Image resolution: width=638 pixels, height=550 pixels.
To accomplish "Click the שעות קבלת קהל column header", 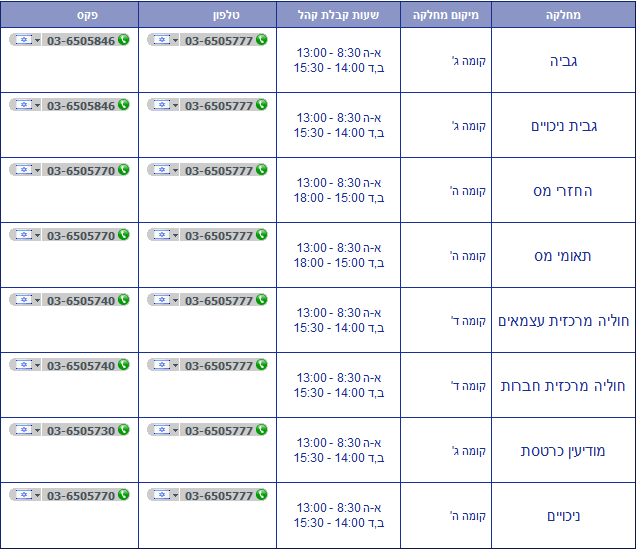I will click(337, 16).
